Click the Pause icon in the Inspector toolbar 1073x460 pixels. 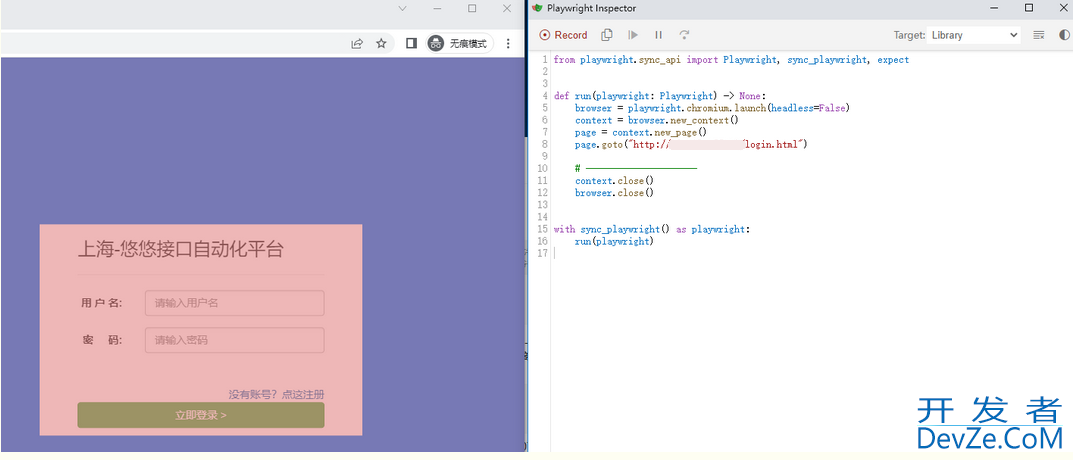coord(658,35)
